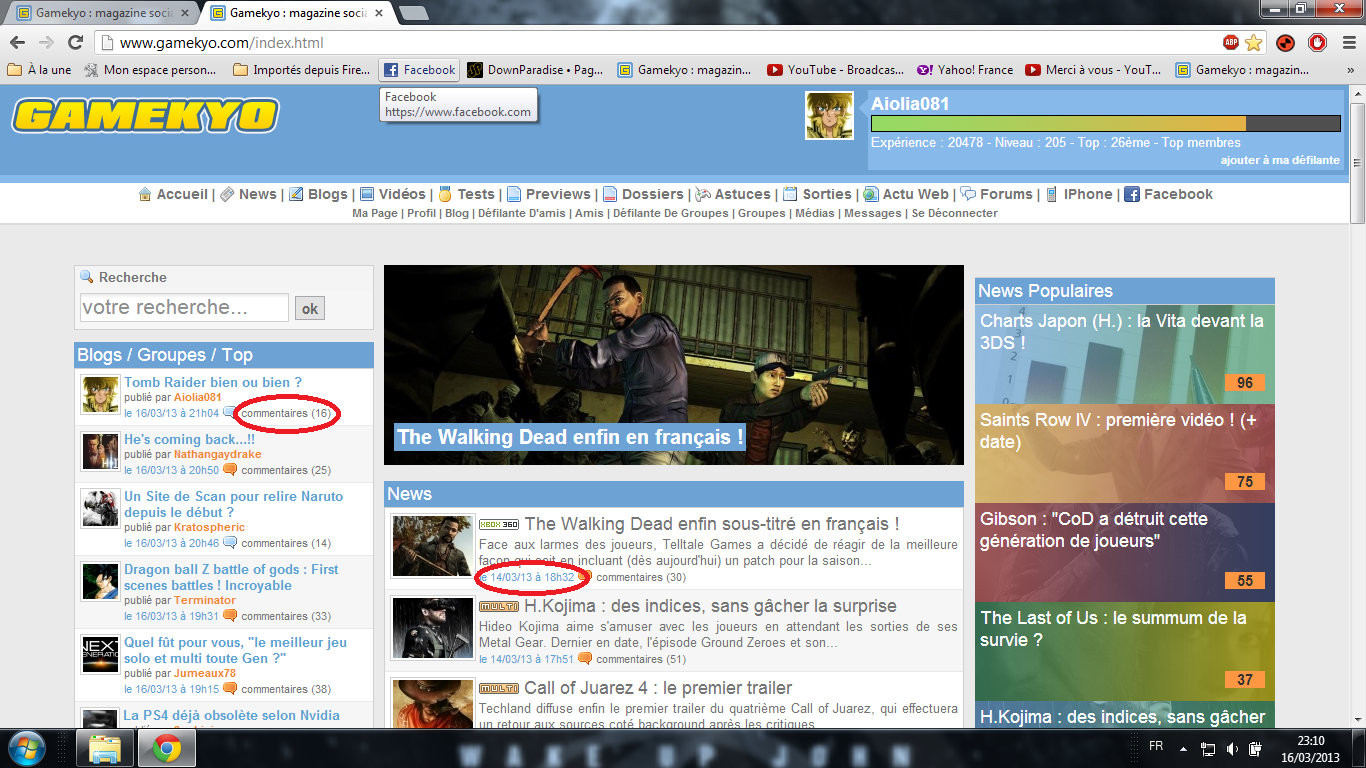1366x768 pixels.
Task: Click Se Déconnecter link
Action: click(955, 213)
